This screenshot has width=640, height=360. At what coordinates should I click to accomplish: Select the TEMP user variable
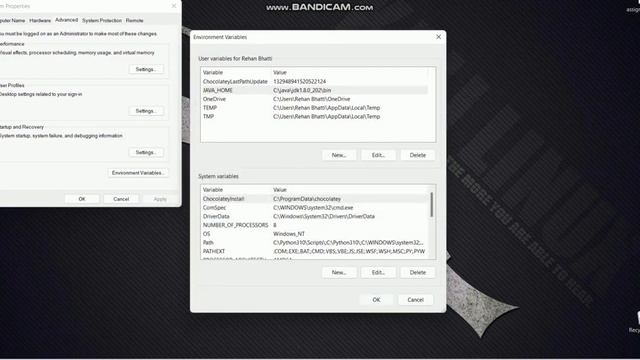point(315,108)
